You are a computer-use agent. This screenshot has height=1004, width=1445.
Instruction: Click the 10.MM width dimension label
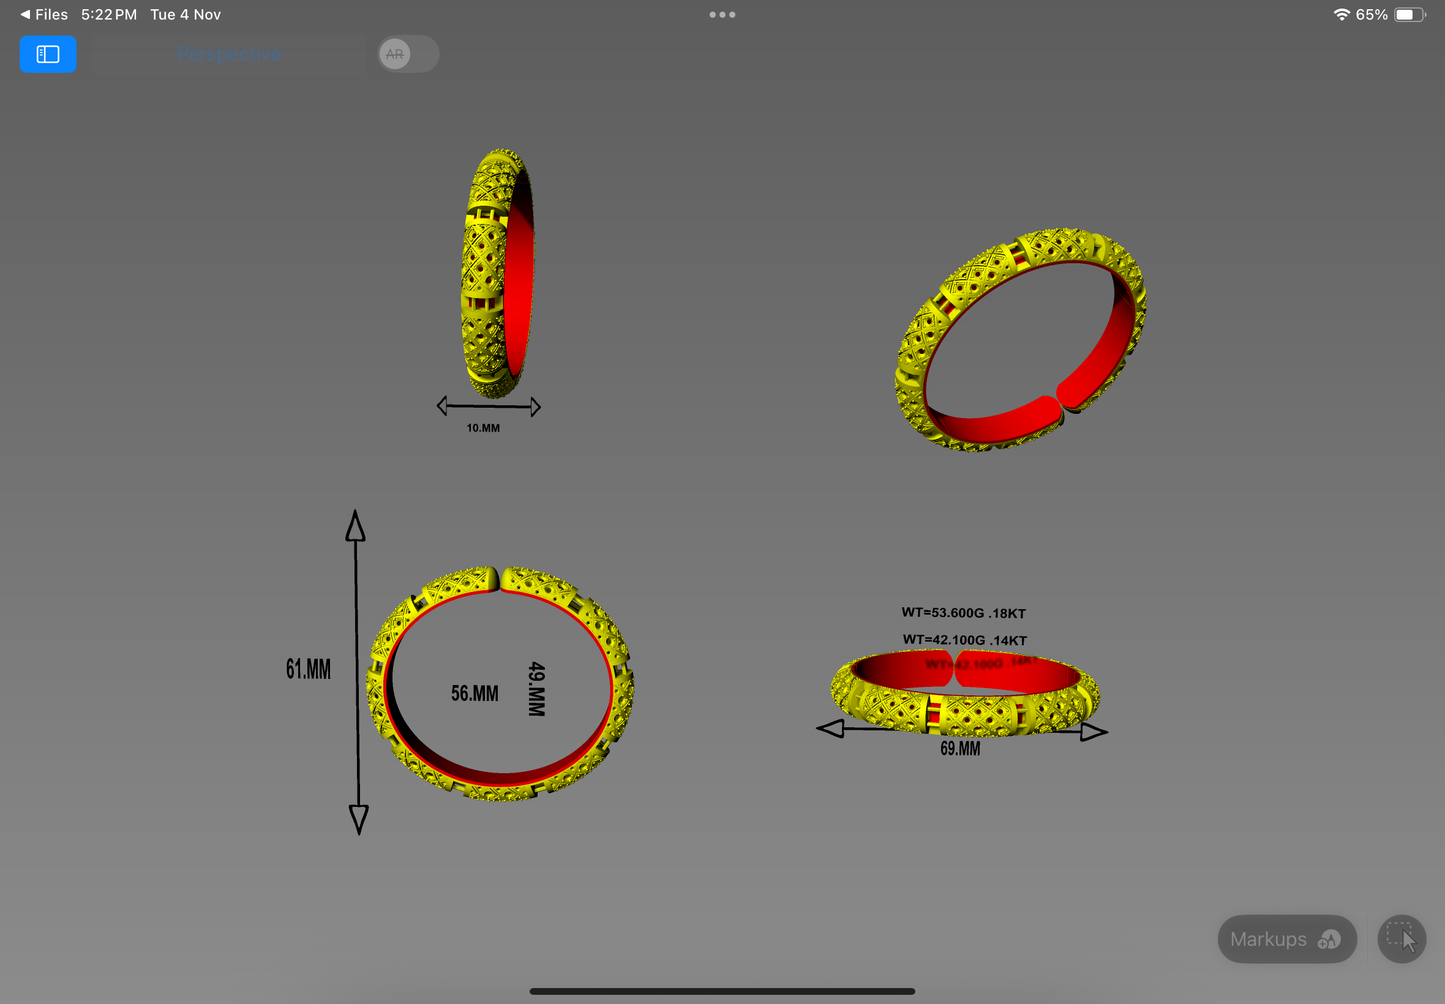[x=483, y=428]
